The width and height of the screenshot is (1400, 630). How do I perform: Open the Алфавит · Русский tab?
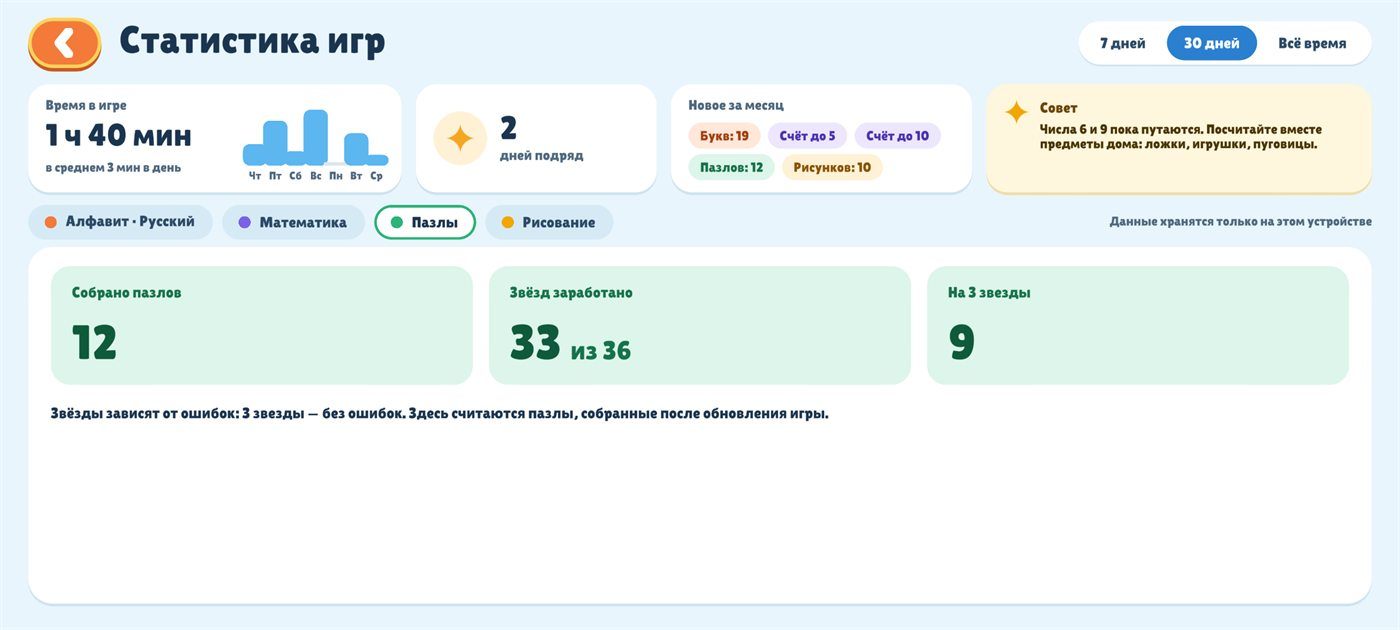(x=120, y=222)
